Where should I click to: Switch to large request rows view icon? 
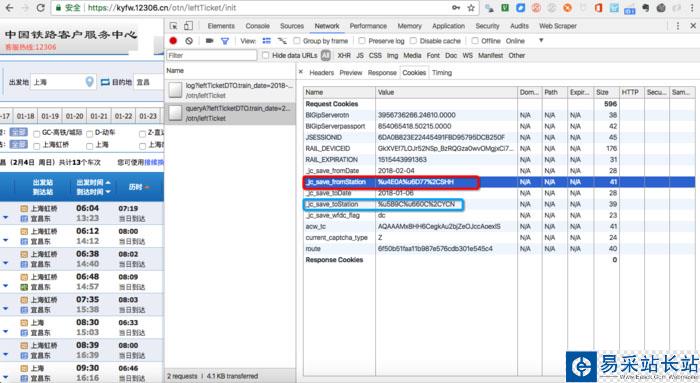[267, 41]
